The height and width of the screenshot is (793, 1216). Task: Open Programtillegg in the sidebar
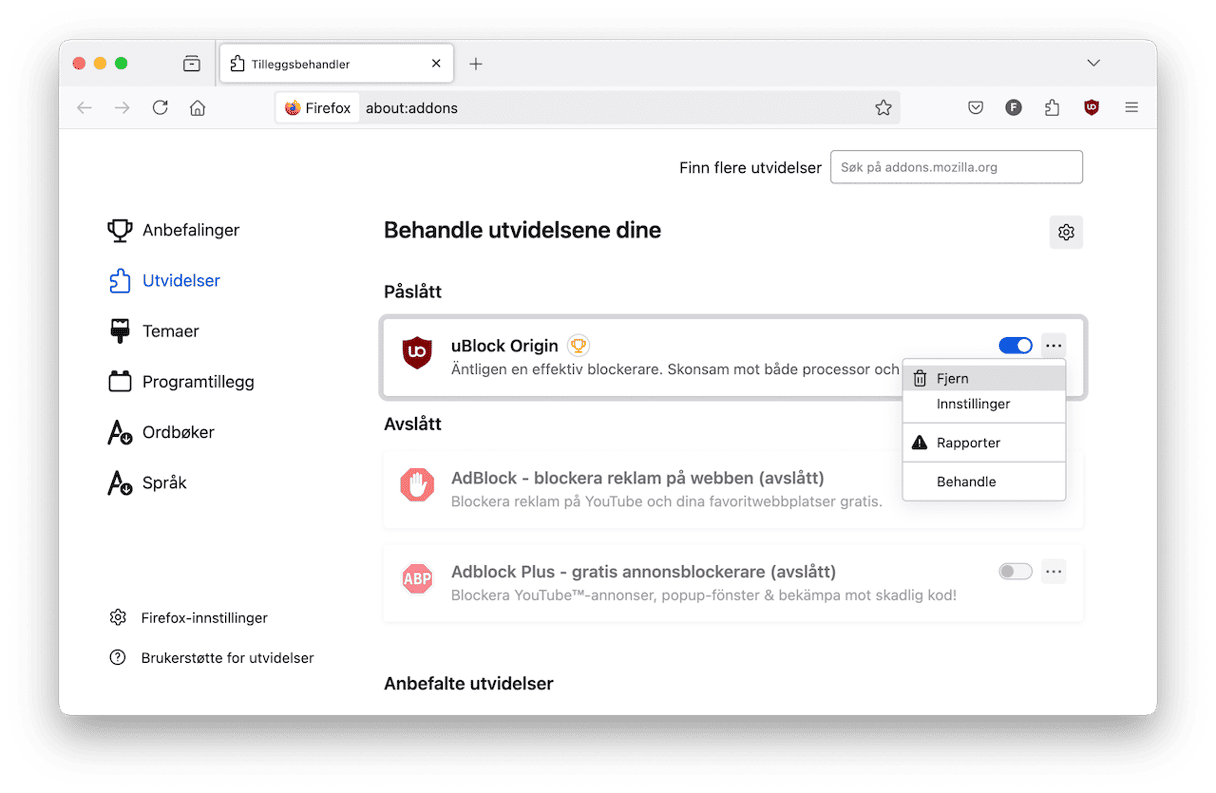[181, 382]
